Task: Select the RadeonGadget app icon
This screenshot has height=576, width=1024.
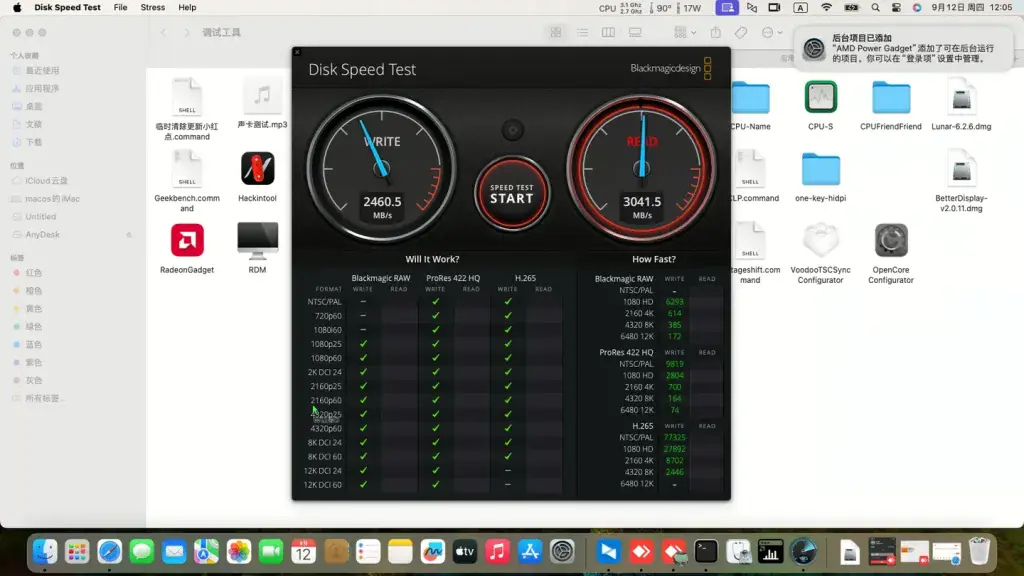Action: click(x=187, y=240)
